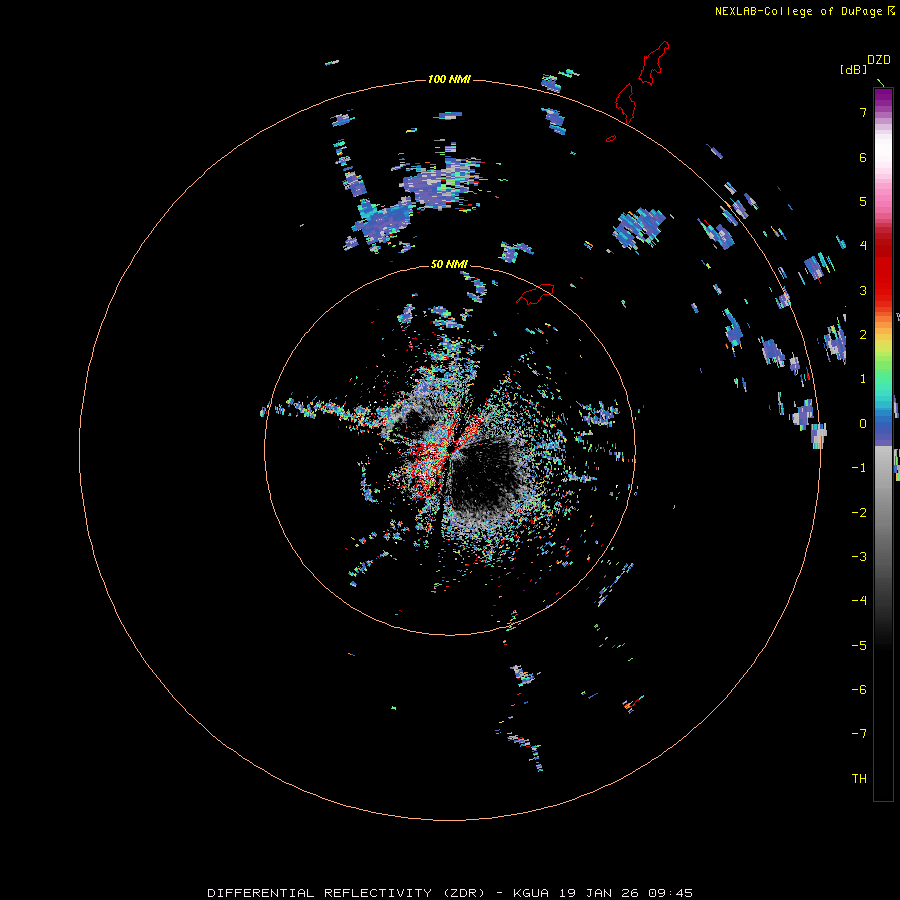Click the -2 value on the color scale
Image resolution: width=900 pixels, height=900 pixels.
coord(859,513)
